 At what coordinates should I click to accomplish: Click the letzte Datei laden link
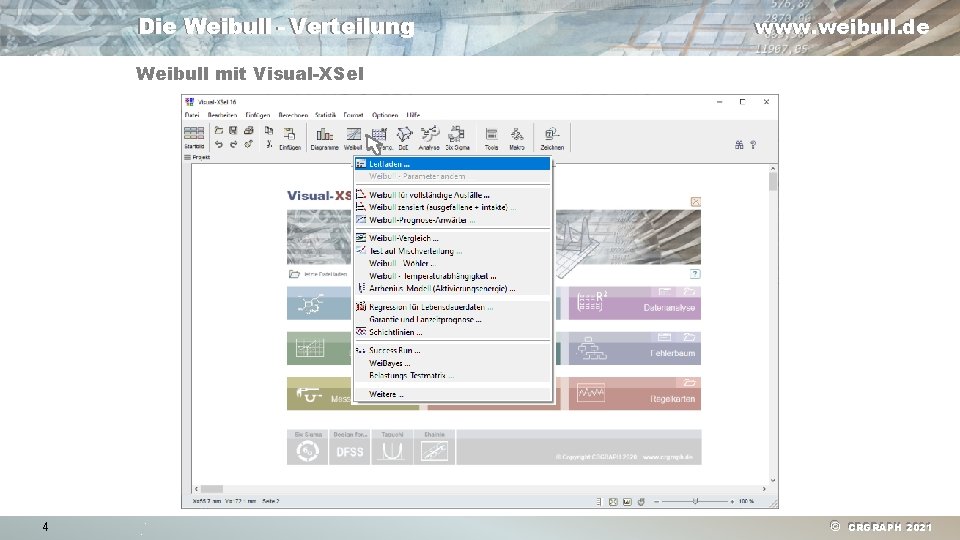click(319, 274)
